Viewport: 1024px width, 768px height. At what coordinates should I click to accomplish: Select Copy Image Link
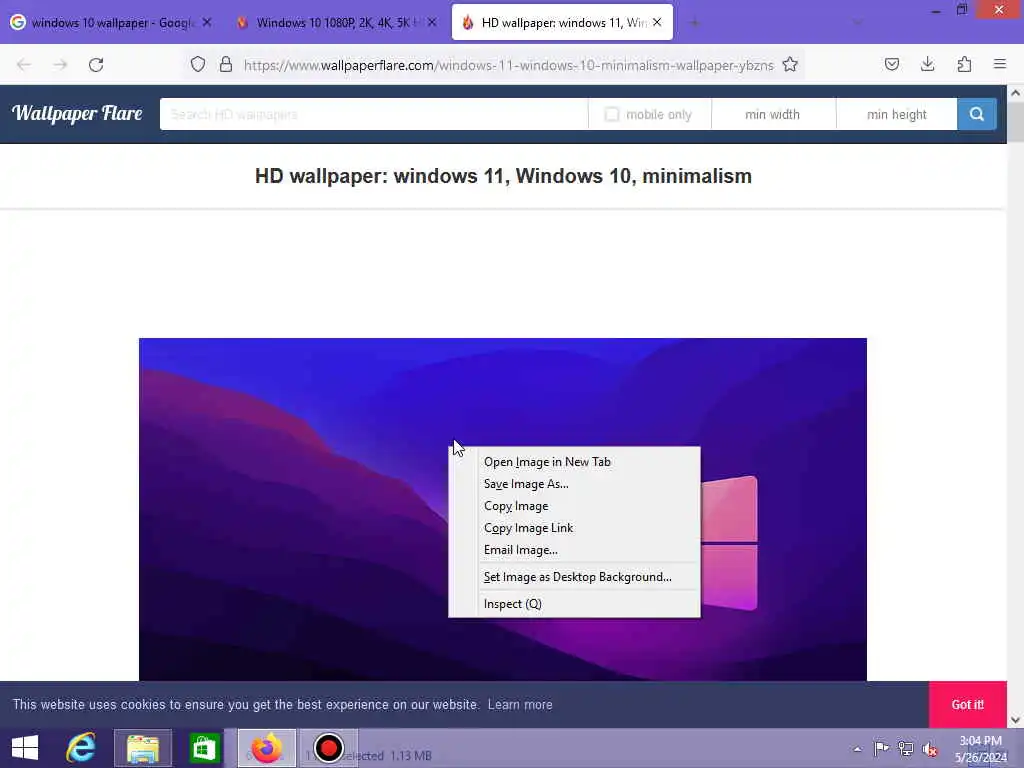[574, 528]
